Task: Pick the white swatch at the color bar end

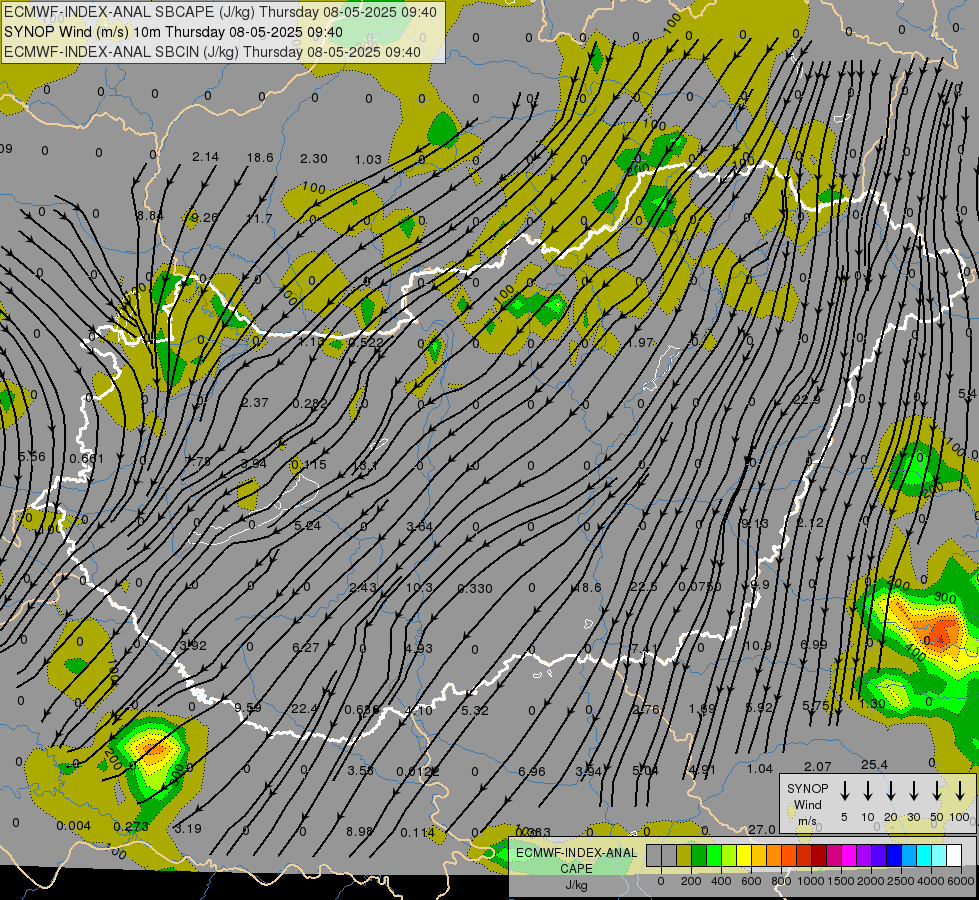Action: point(954,856)
